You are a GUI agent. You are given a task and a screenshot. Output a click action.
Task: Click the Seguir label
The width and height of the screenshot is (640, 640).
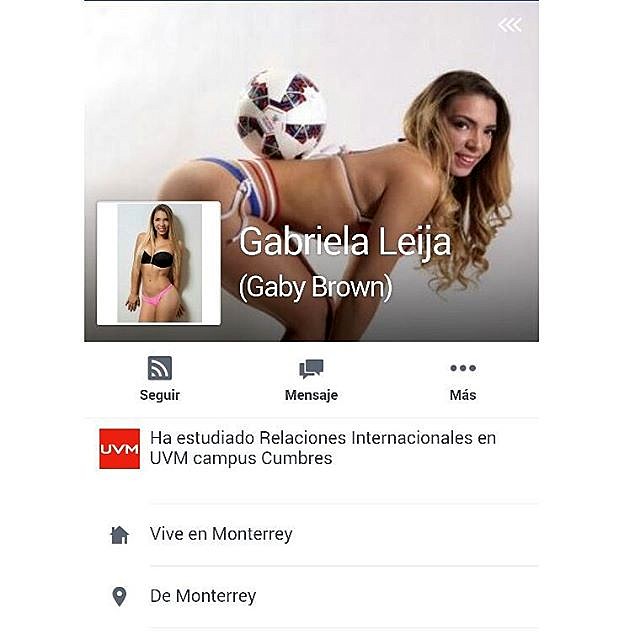pyautogui.click(x=160, y=395)
